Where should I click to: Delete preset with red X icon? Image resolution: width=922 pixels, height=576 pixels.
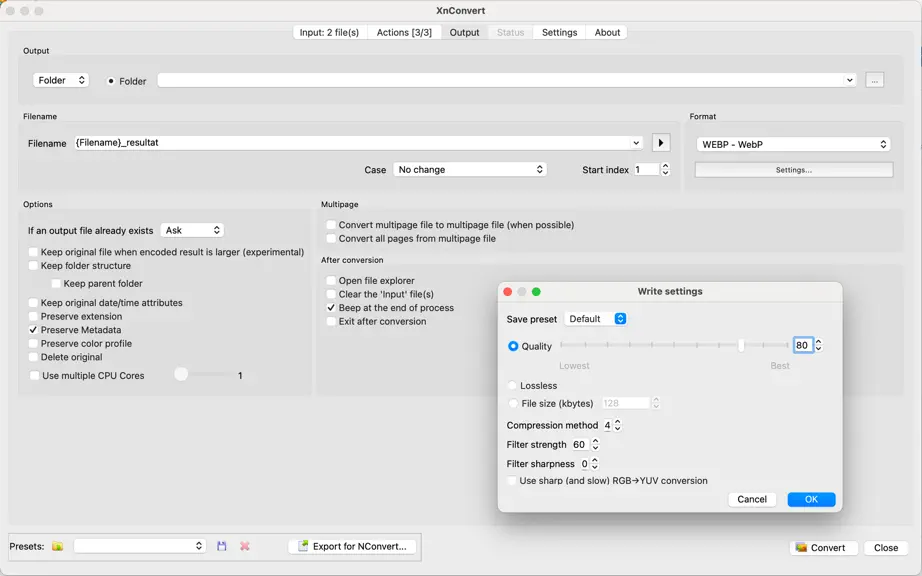(x=245, y=546)
